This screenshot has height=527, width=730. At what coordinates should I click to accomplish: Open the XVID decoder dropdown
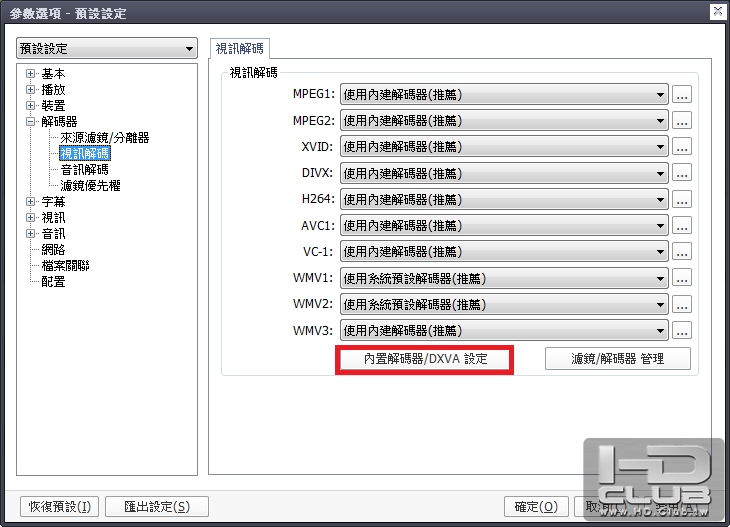504,147
